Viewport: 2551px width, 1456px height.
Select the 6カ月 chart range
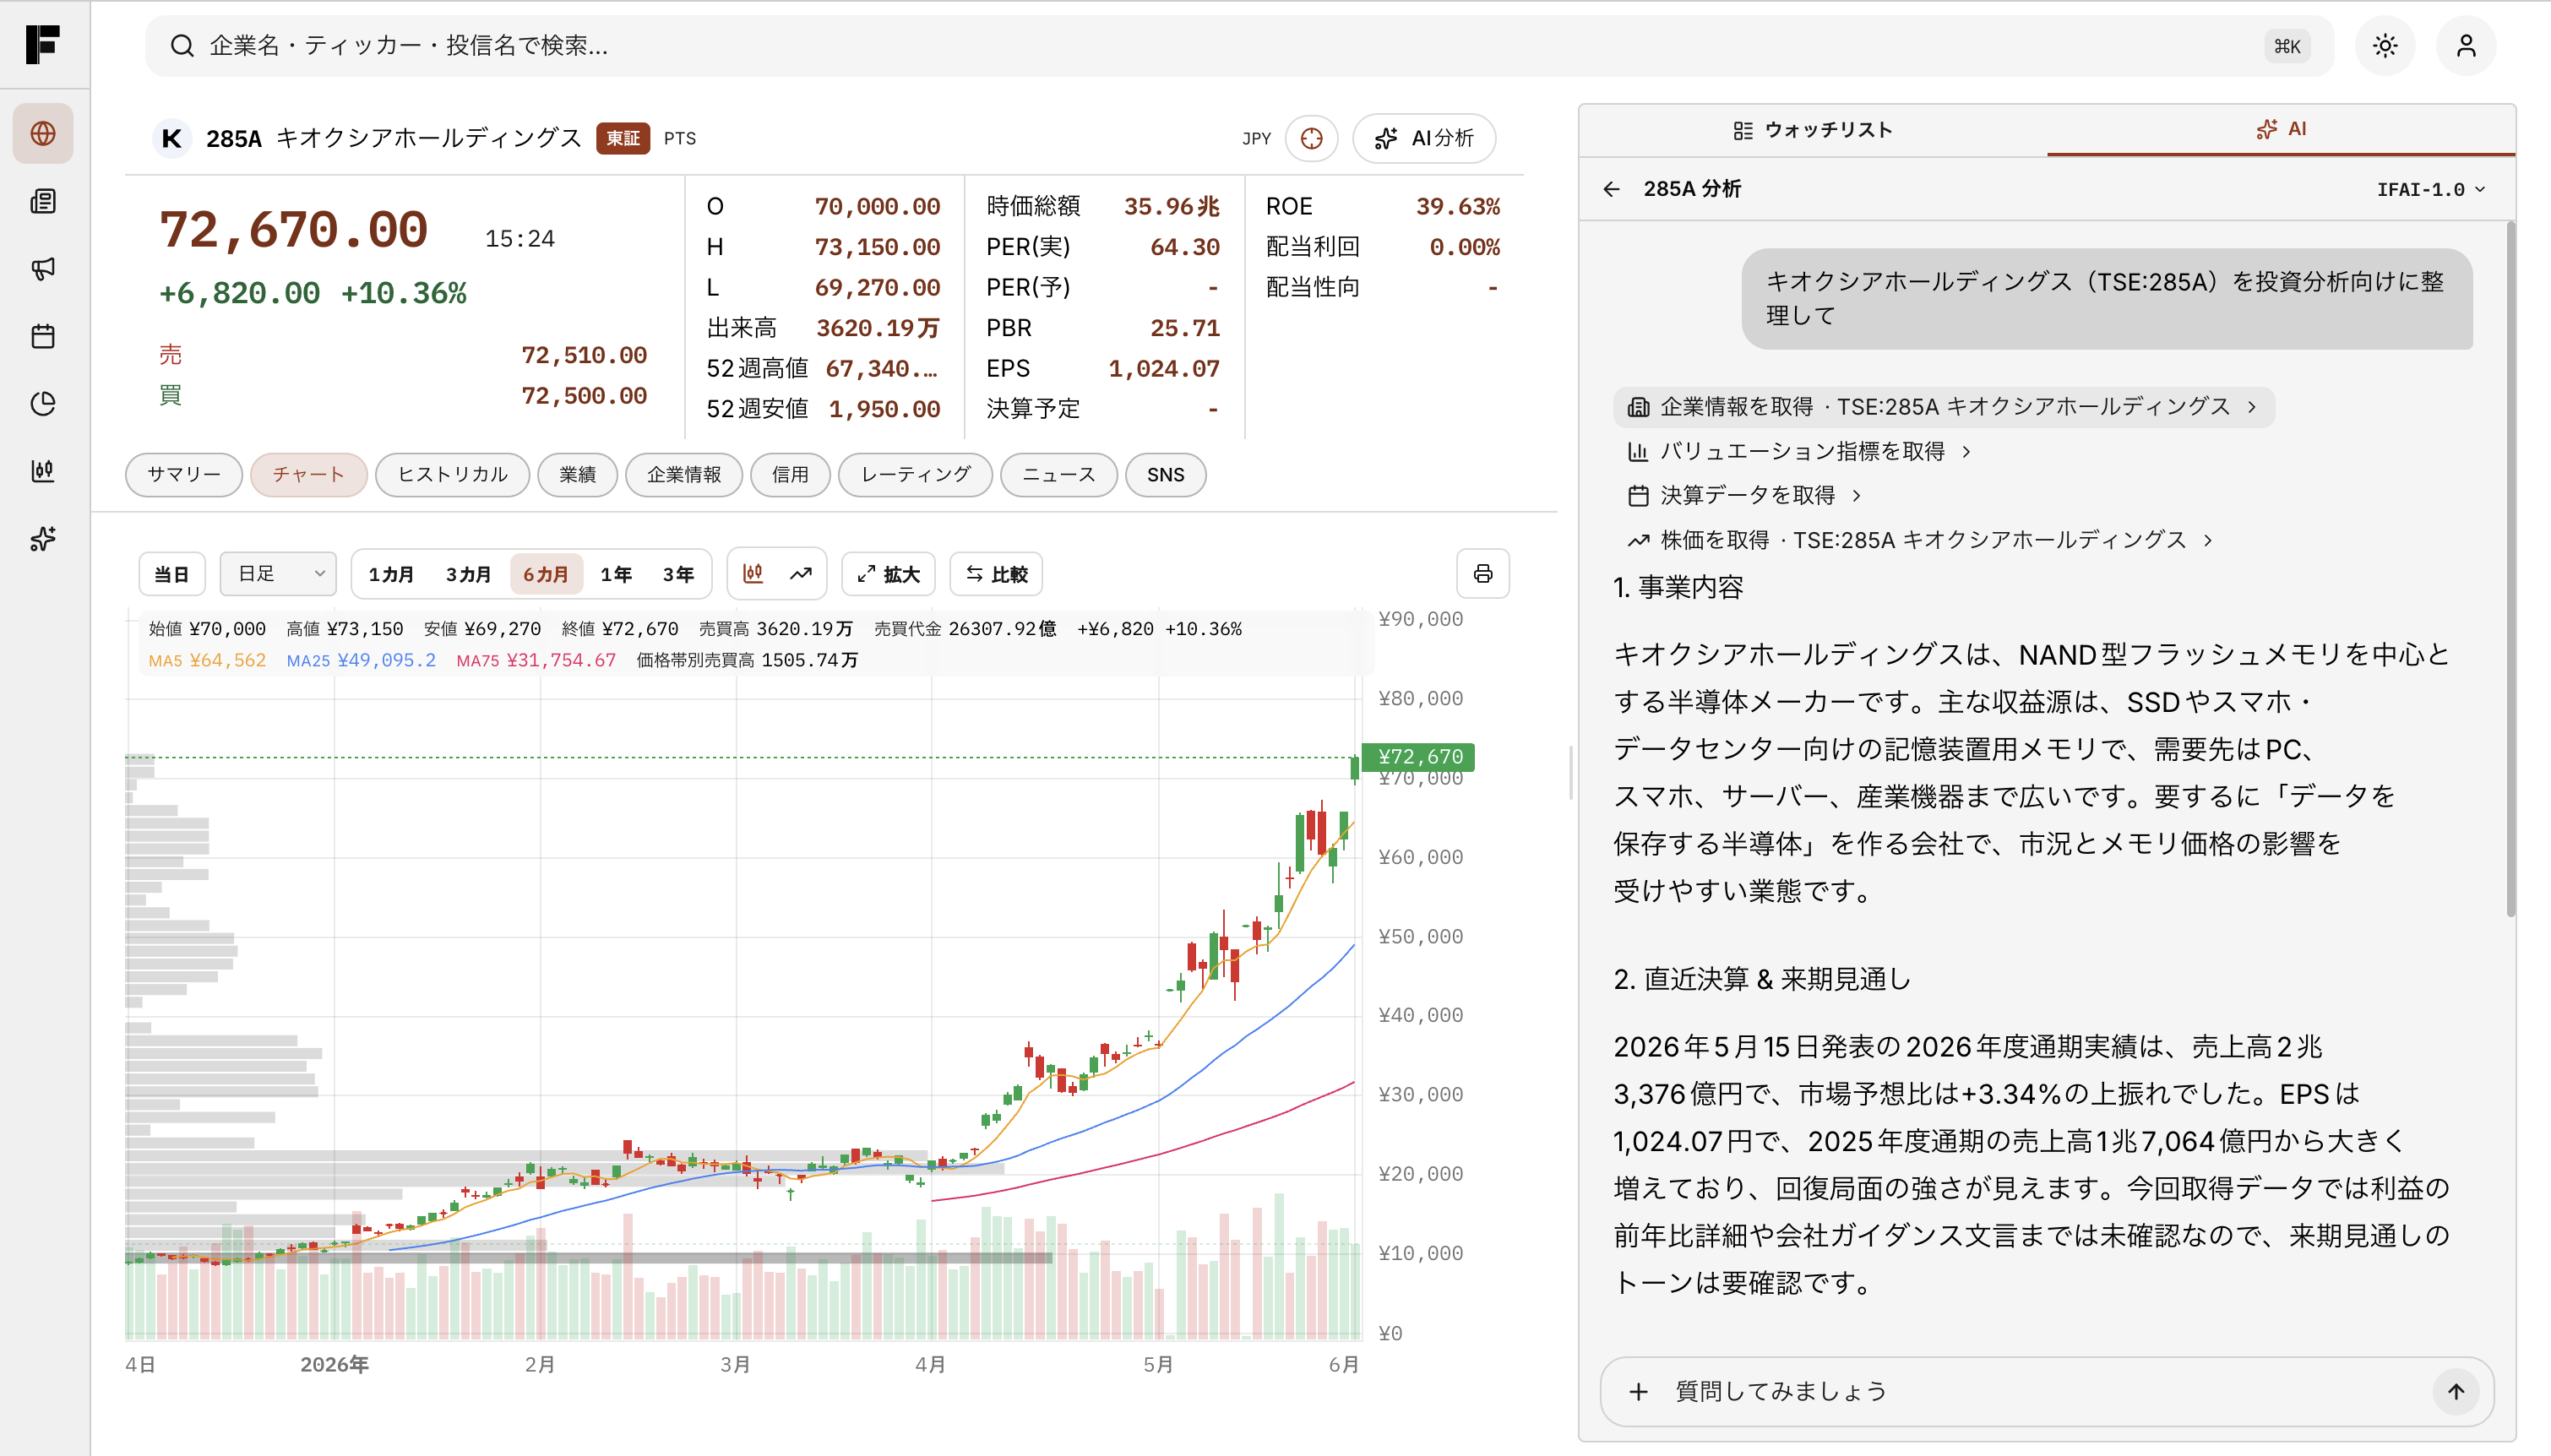click(x=545, y=574)
